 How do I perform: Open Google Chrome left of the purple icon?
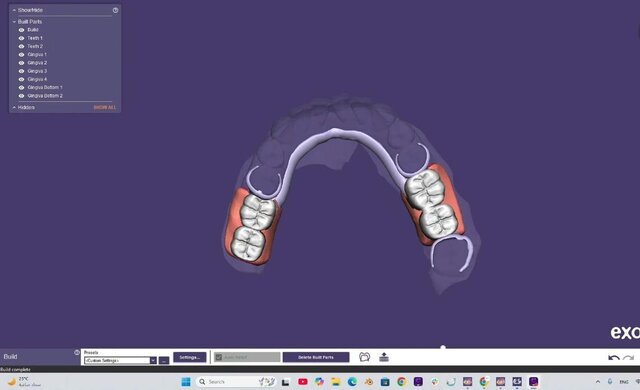point(402,382)
